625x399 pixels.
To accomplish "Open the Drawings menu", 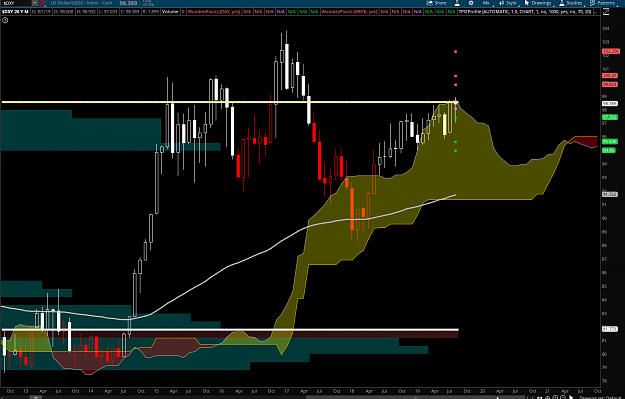I will click(538, 3).
